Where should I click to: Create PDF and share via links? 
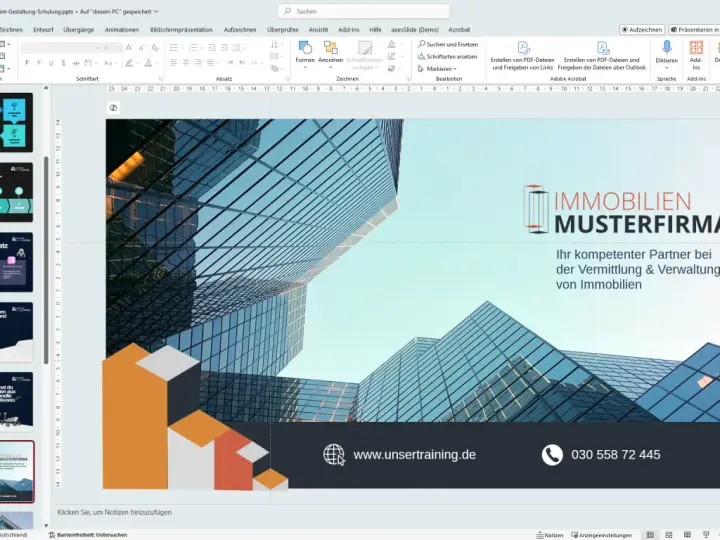click(x=523, y=55)
